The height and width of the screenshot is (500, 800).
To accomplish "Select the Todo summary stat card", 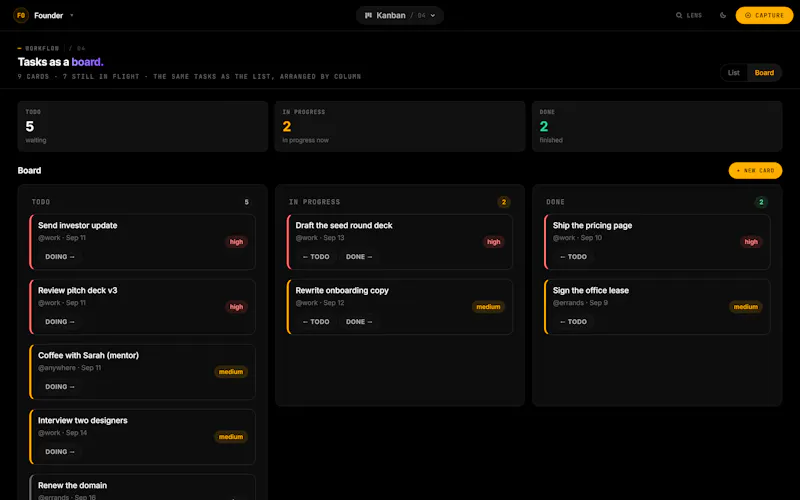I will [143, 126].
